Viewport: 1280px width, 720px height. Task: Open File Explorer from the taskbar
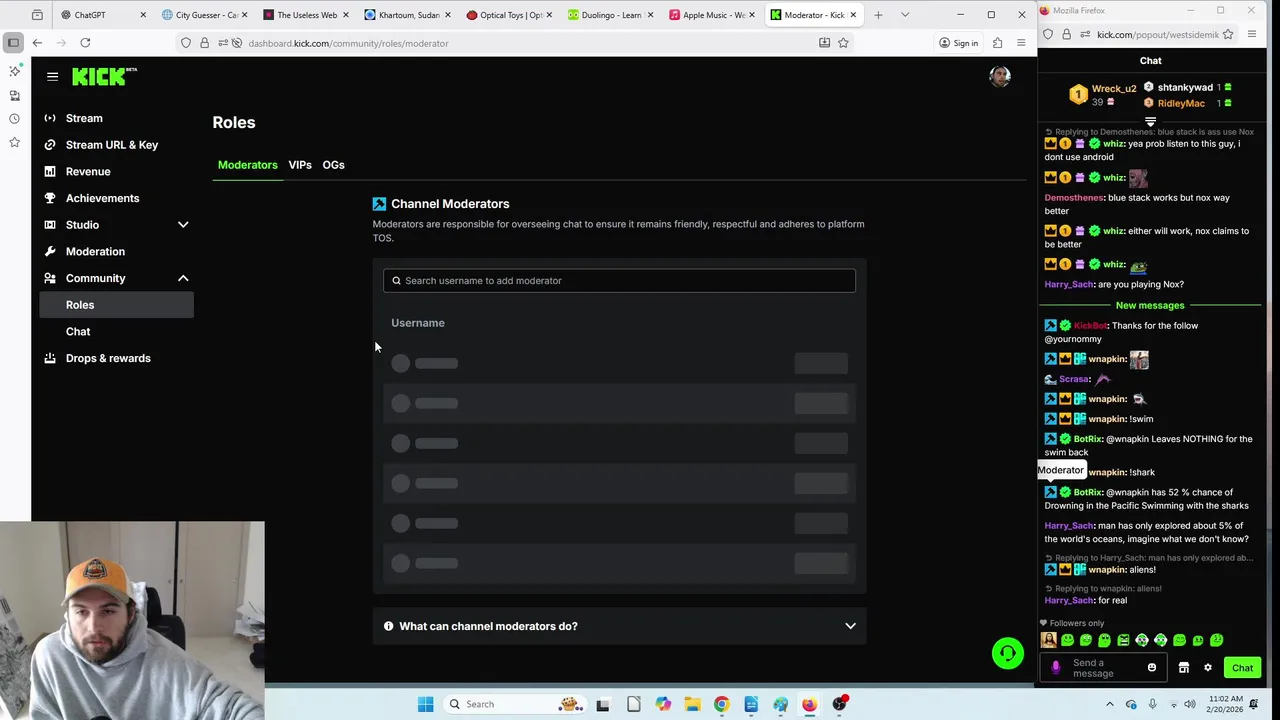tap(692, 704)
